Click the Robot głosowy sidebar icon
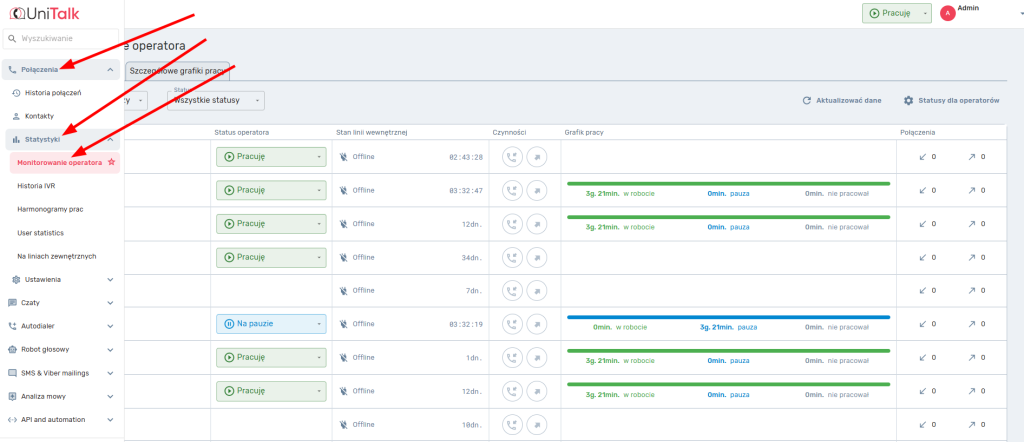 [x=12, y=349]
